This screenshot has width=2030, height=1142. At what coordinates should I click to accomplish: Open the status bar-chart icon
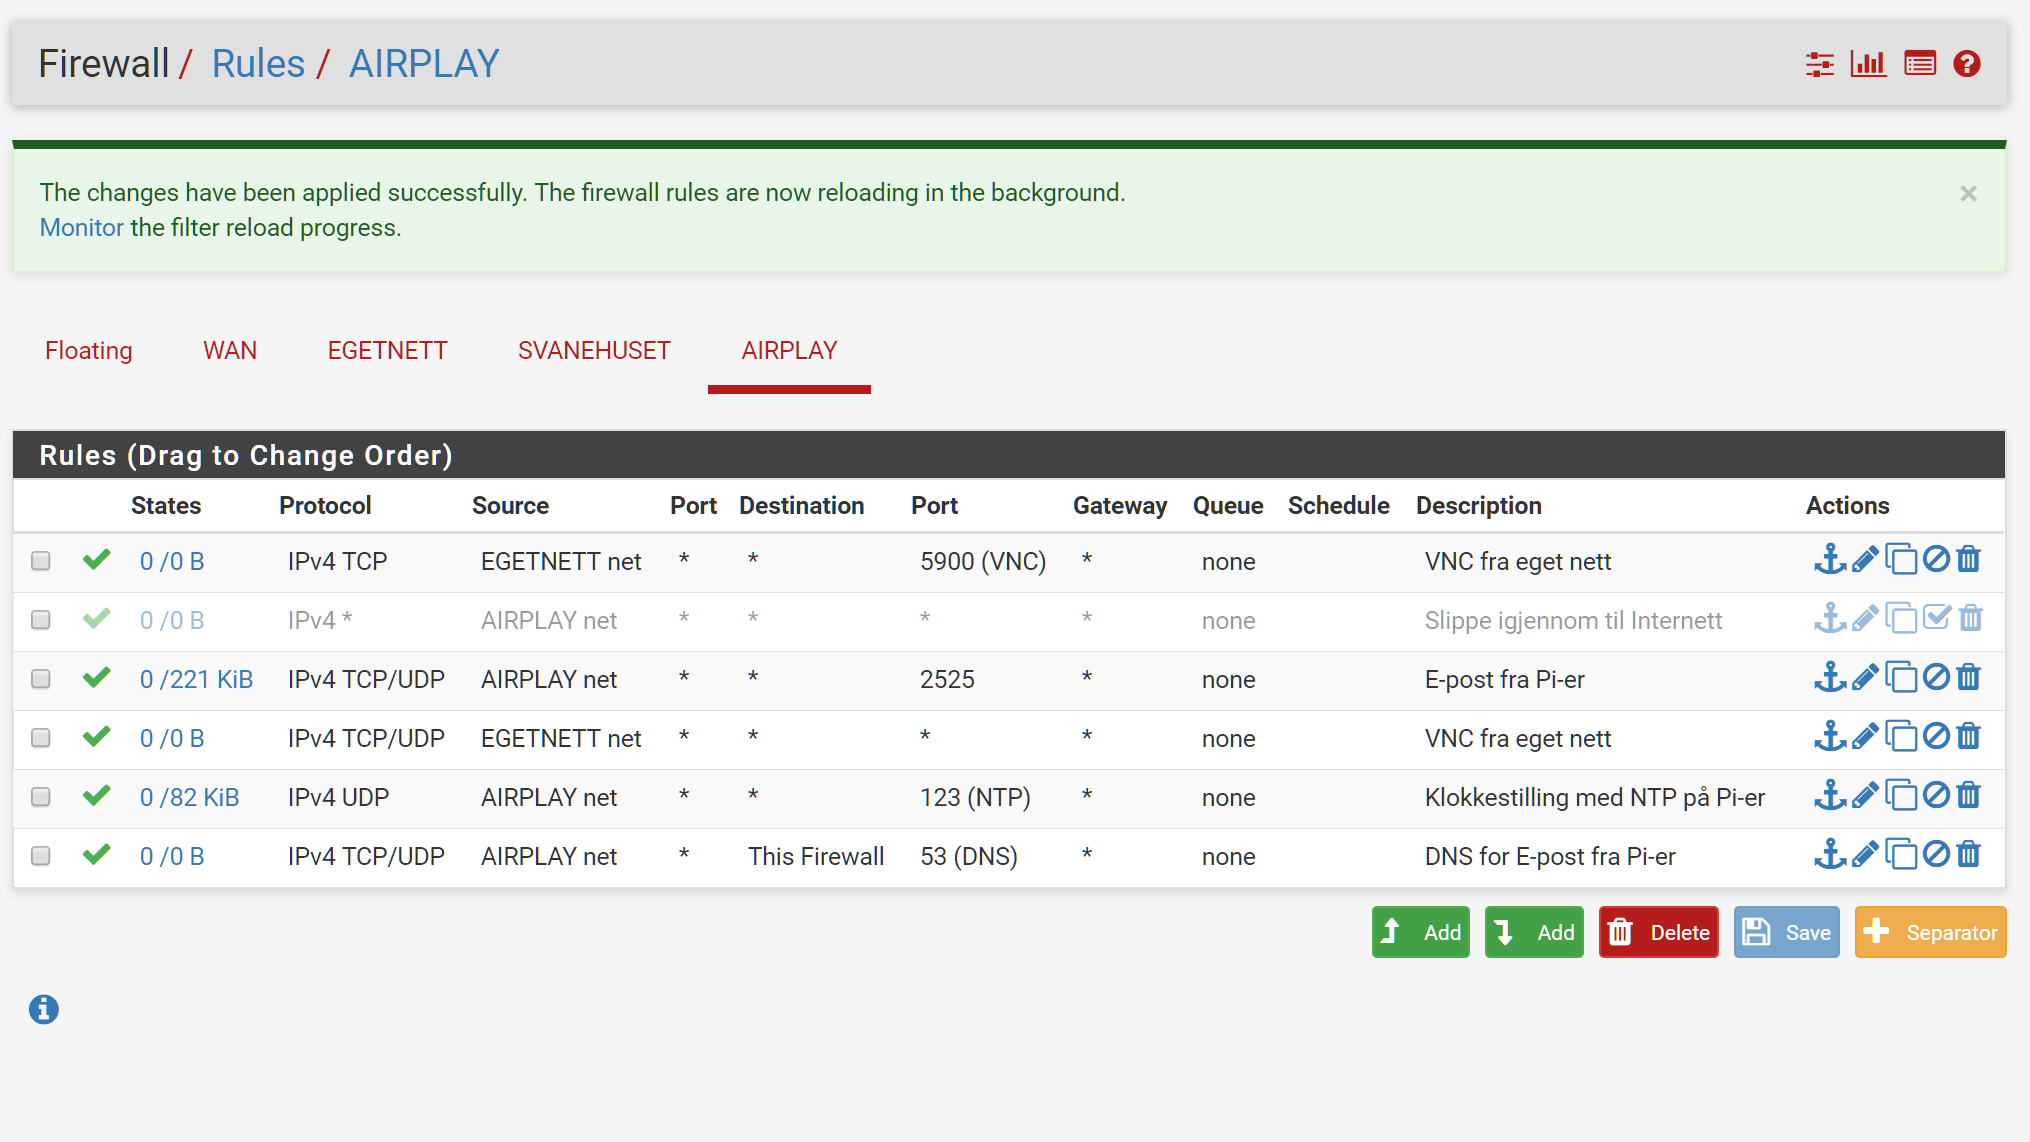[1868, 64]
